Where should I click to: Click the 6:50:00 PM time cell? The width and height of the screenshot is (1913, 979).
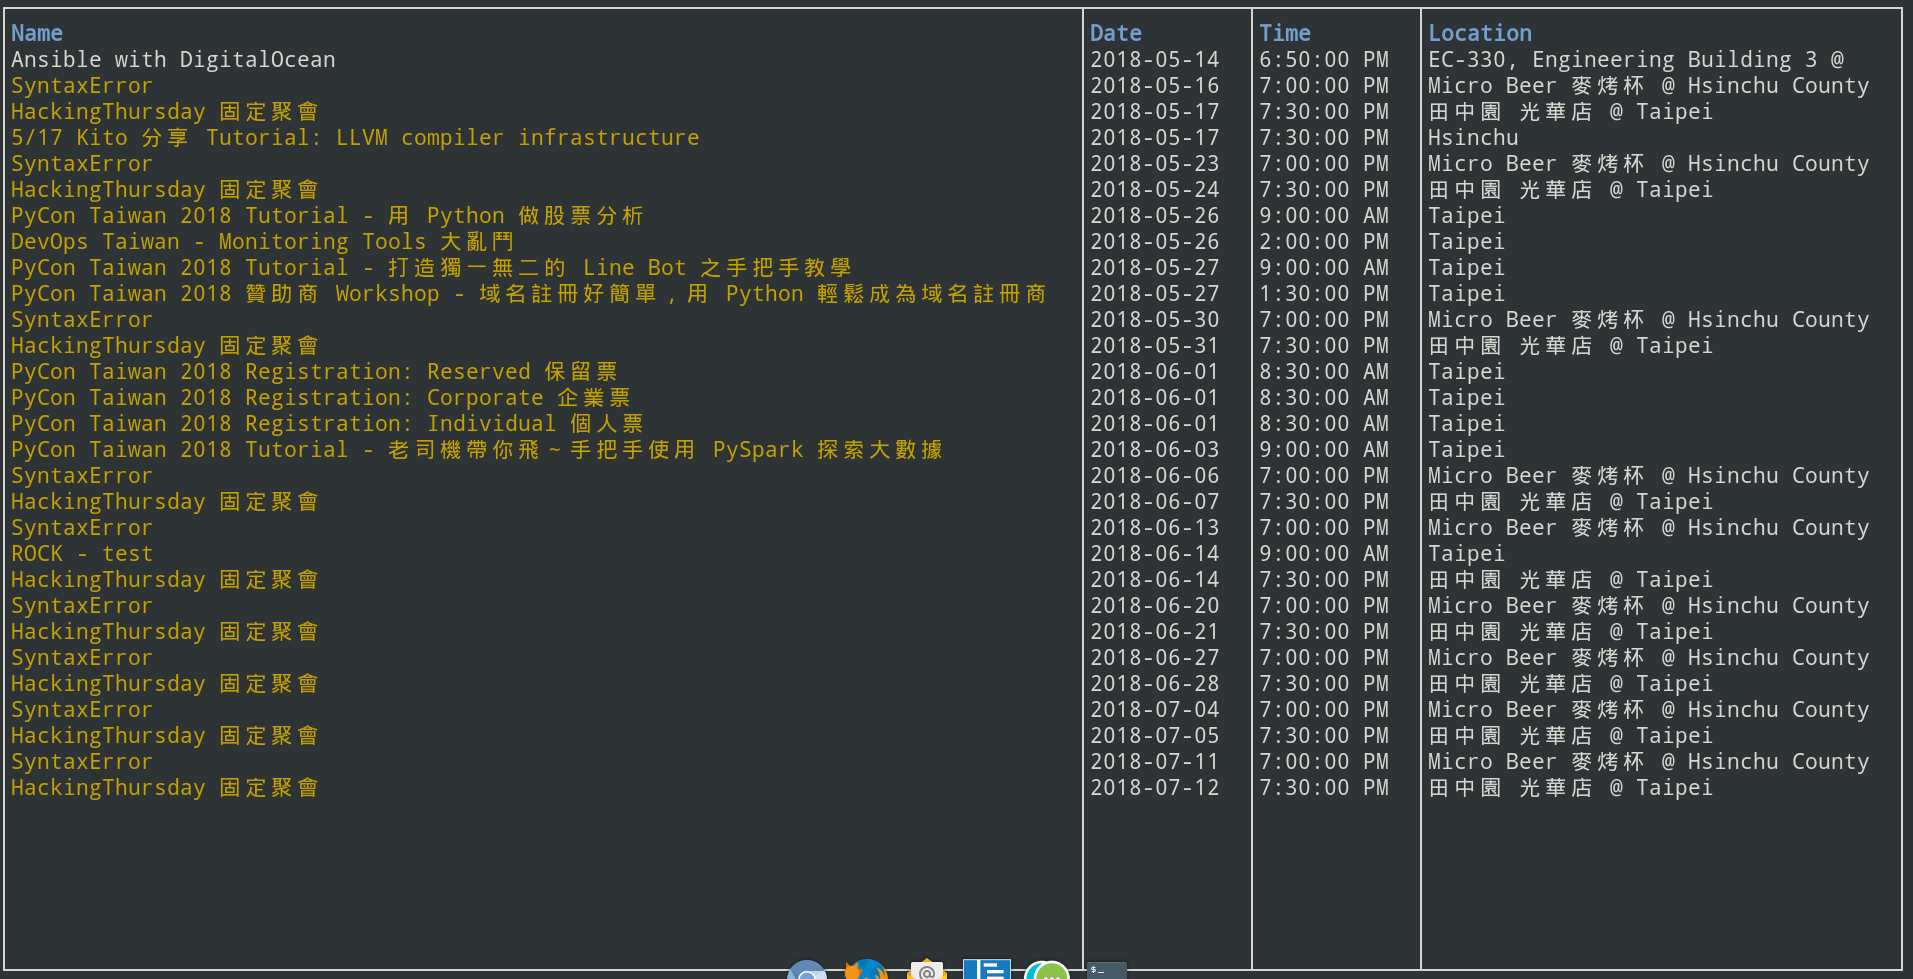click(x=1324, y=60)
